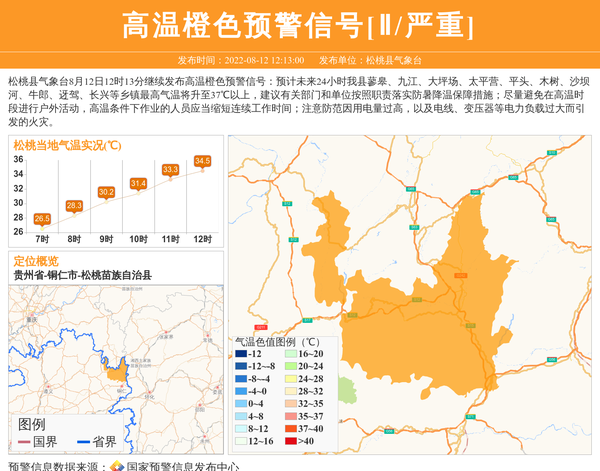Viewport: 600px width, 471px height.
Task: Click the 高温橙色预警信号 title banner
Action: tap(299, 25)
